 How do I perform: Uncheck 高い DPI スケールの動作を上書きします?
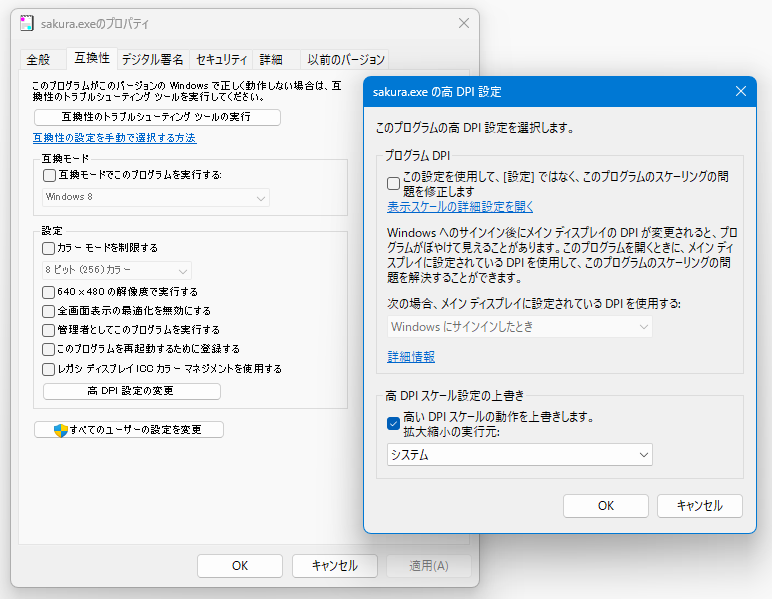(394, 423)
